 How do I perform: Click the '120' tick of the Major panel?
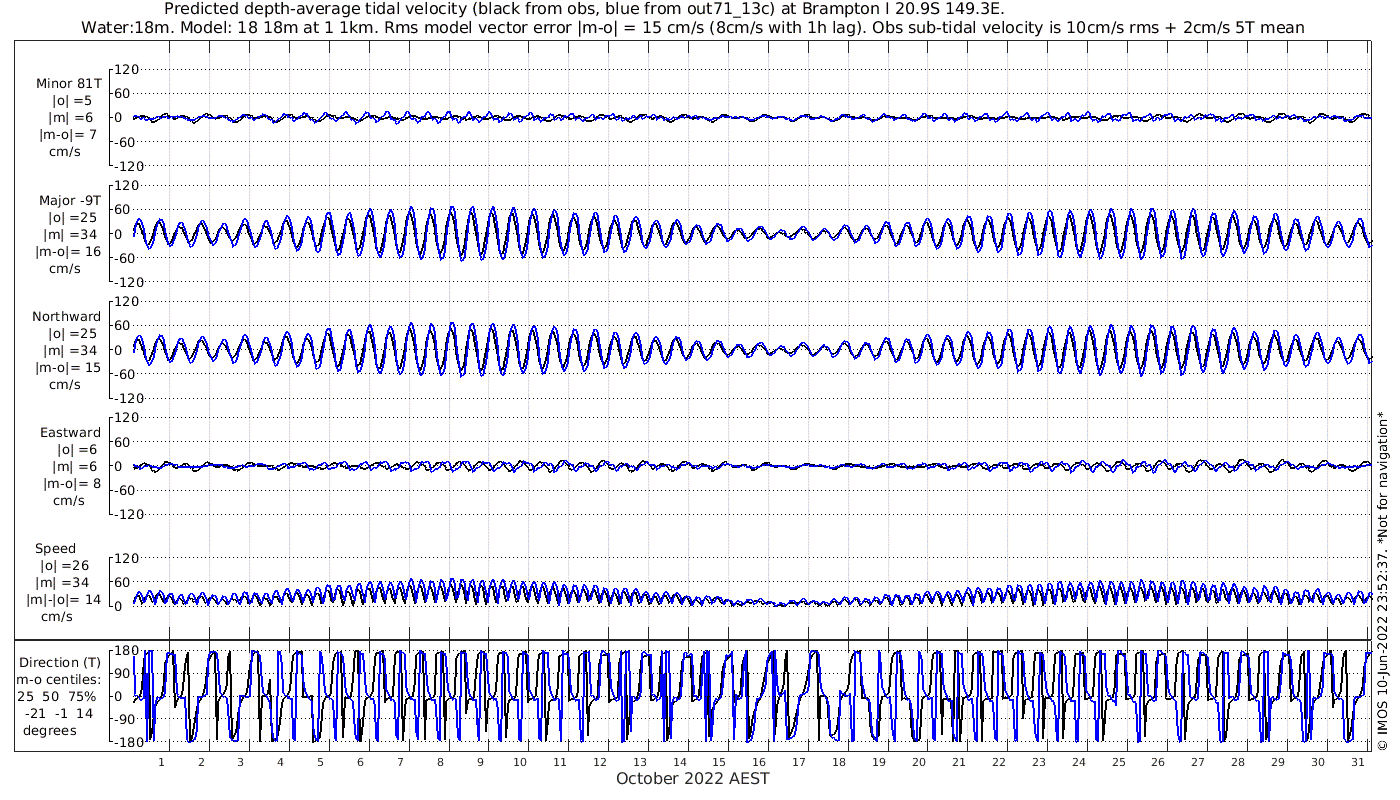coord(125,186)
